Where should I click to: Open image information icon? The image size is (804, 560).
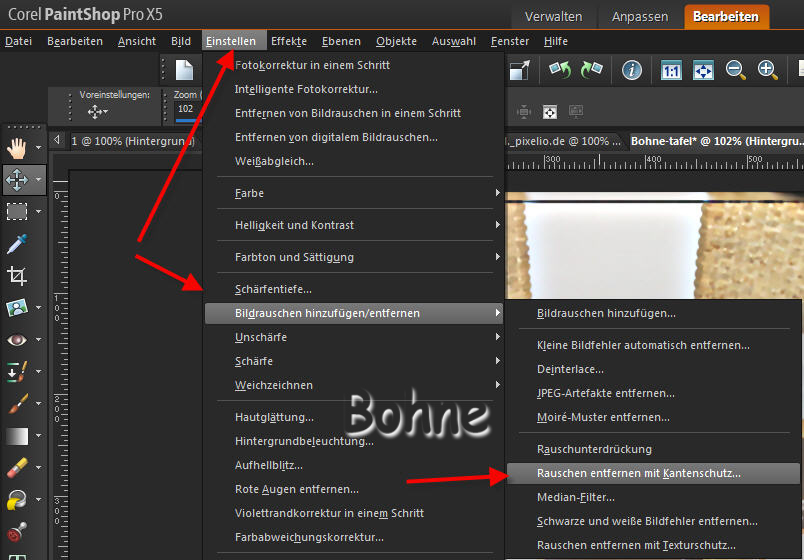point(631,70)
